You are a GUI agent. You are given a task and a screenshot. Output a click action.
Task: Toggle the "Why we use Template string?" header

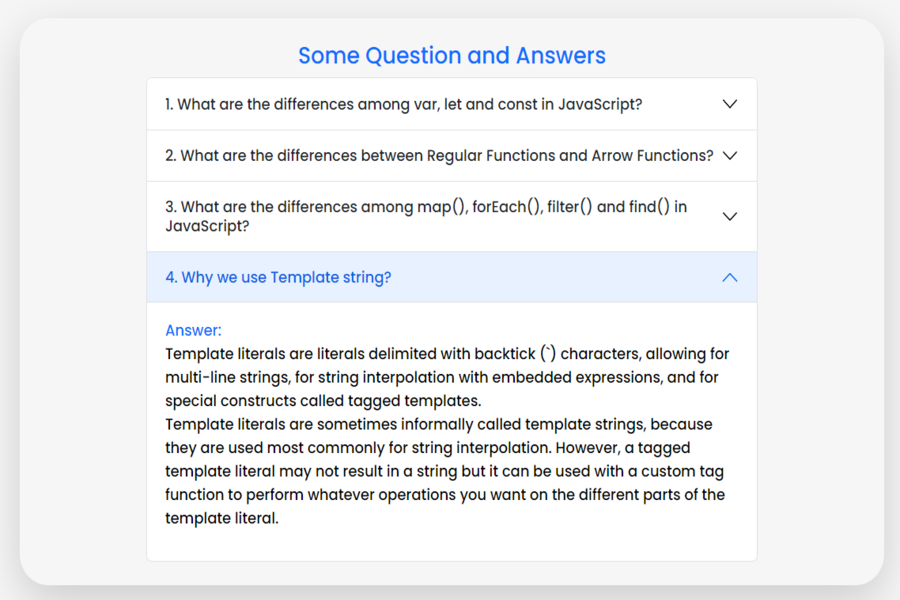[278, 277]
